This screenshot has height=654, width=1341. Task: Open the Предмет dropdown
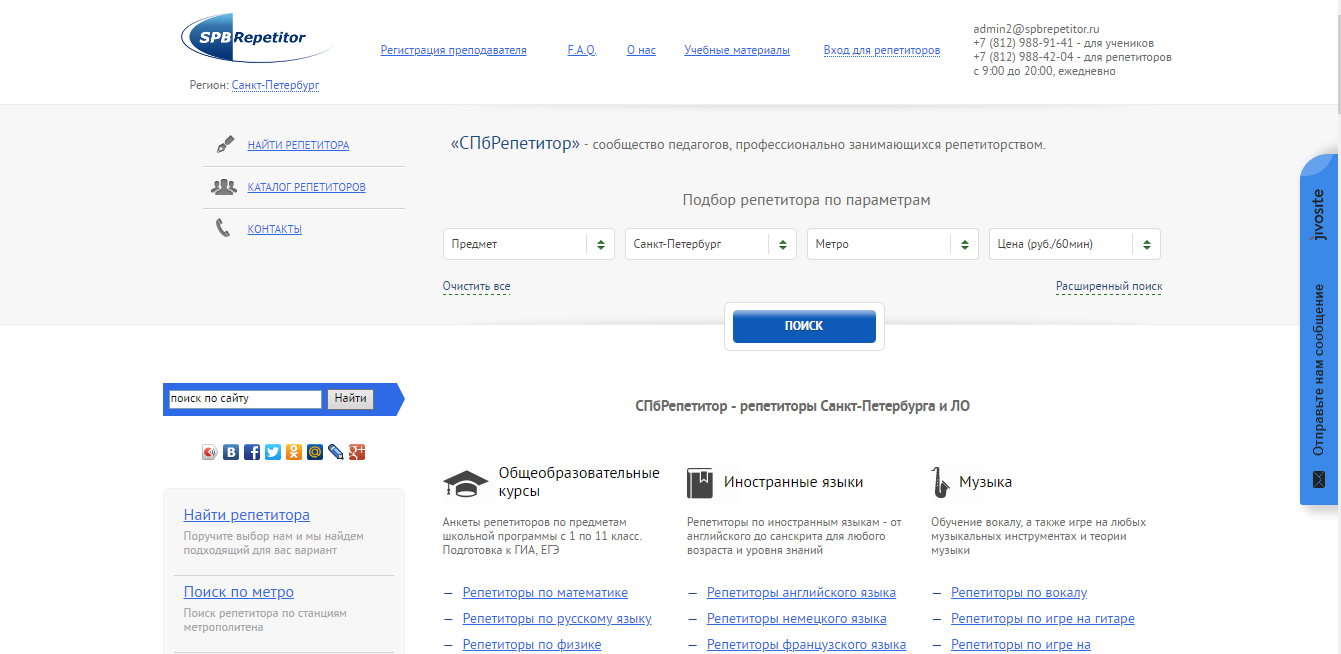point(528,243)
